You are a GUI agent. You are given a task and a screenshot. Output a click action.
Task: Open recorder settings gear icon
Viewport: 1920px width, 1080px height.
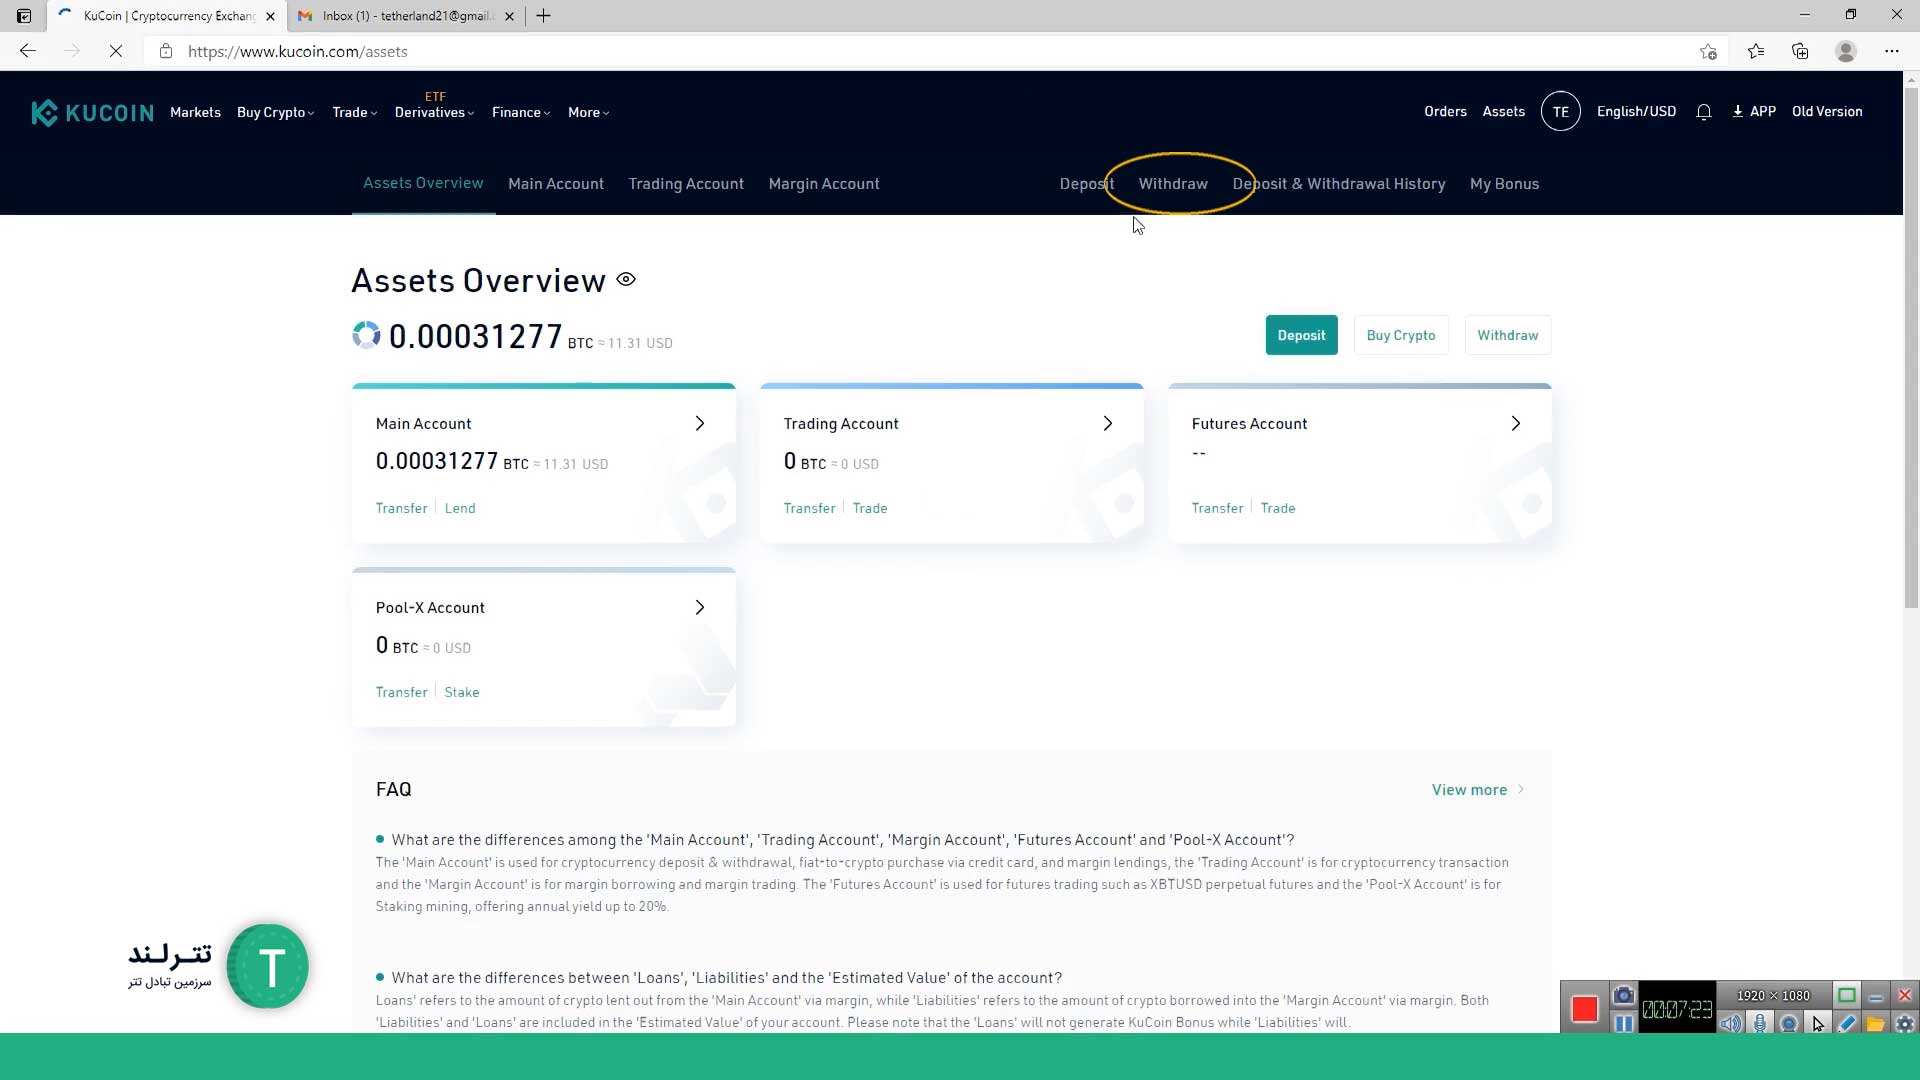coord(1905,1023)
